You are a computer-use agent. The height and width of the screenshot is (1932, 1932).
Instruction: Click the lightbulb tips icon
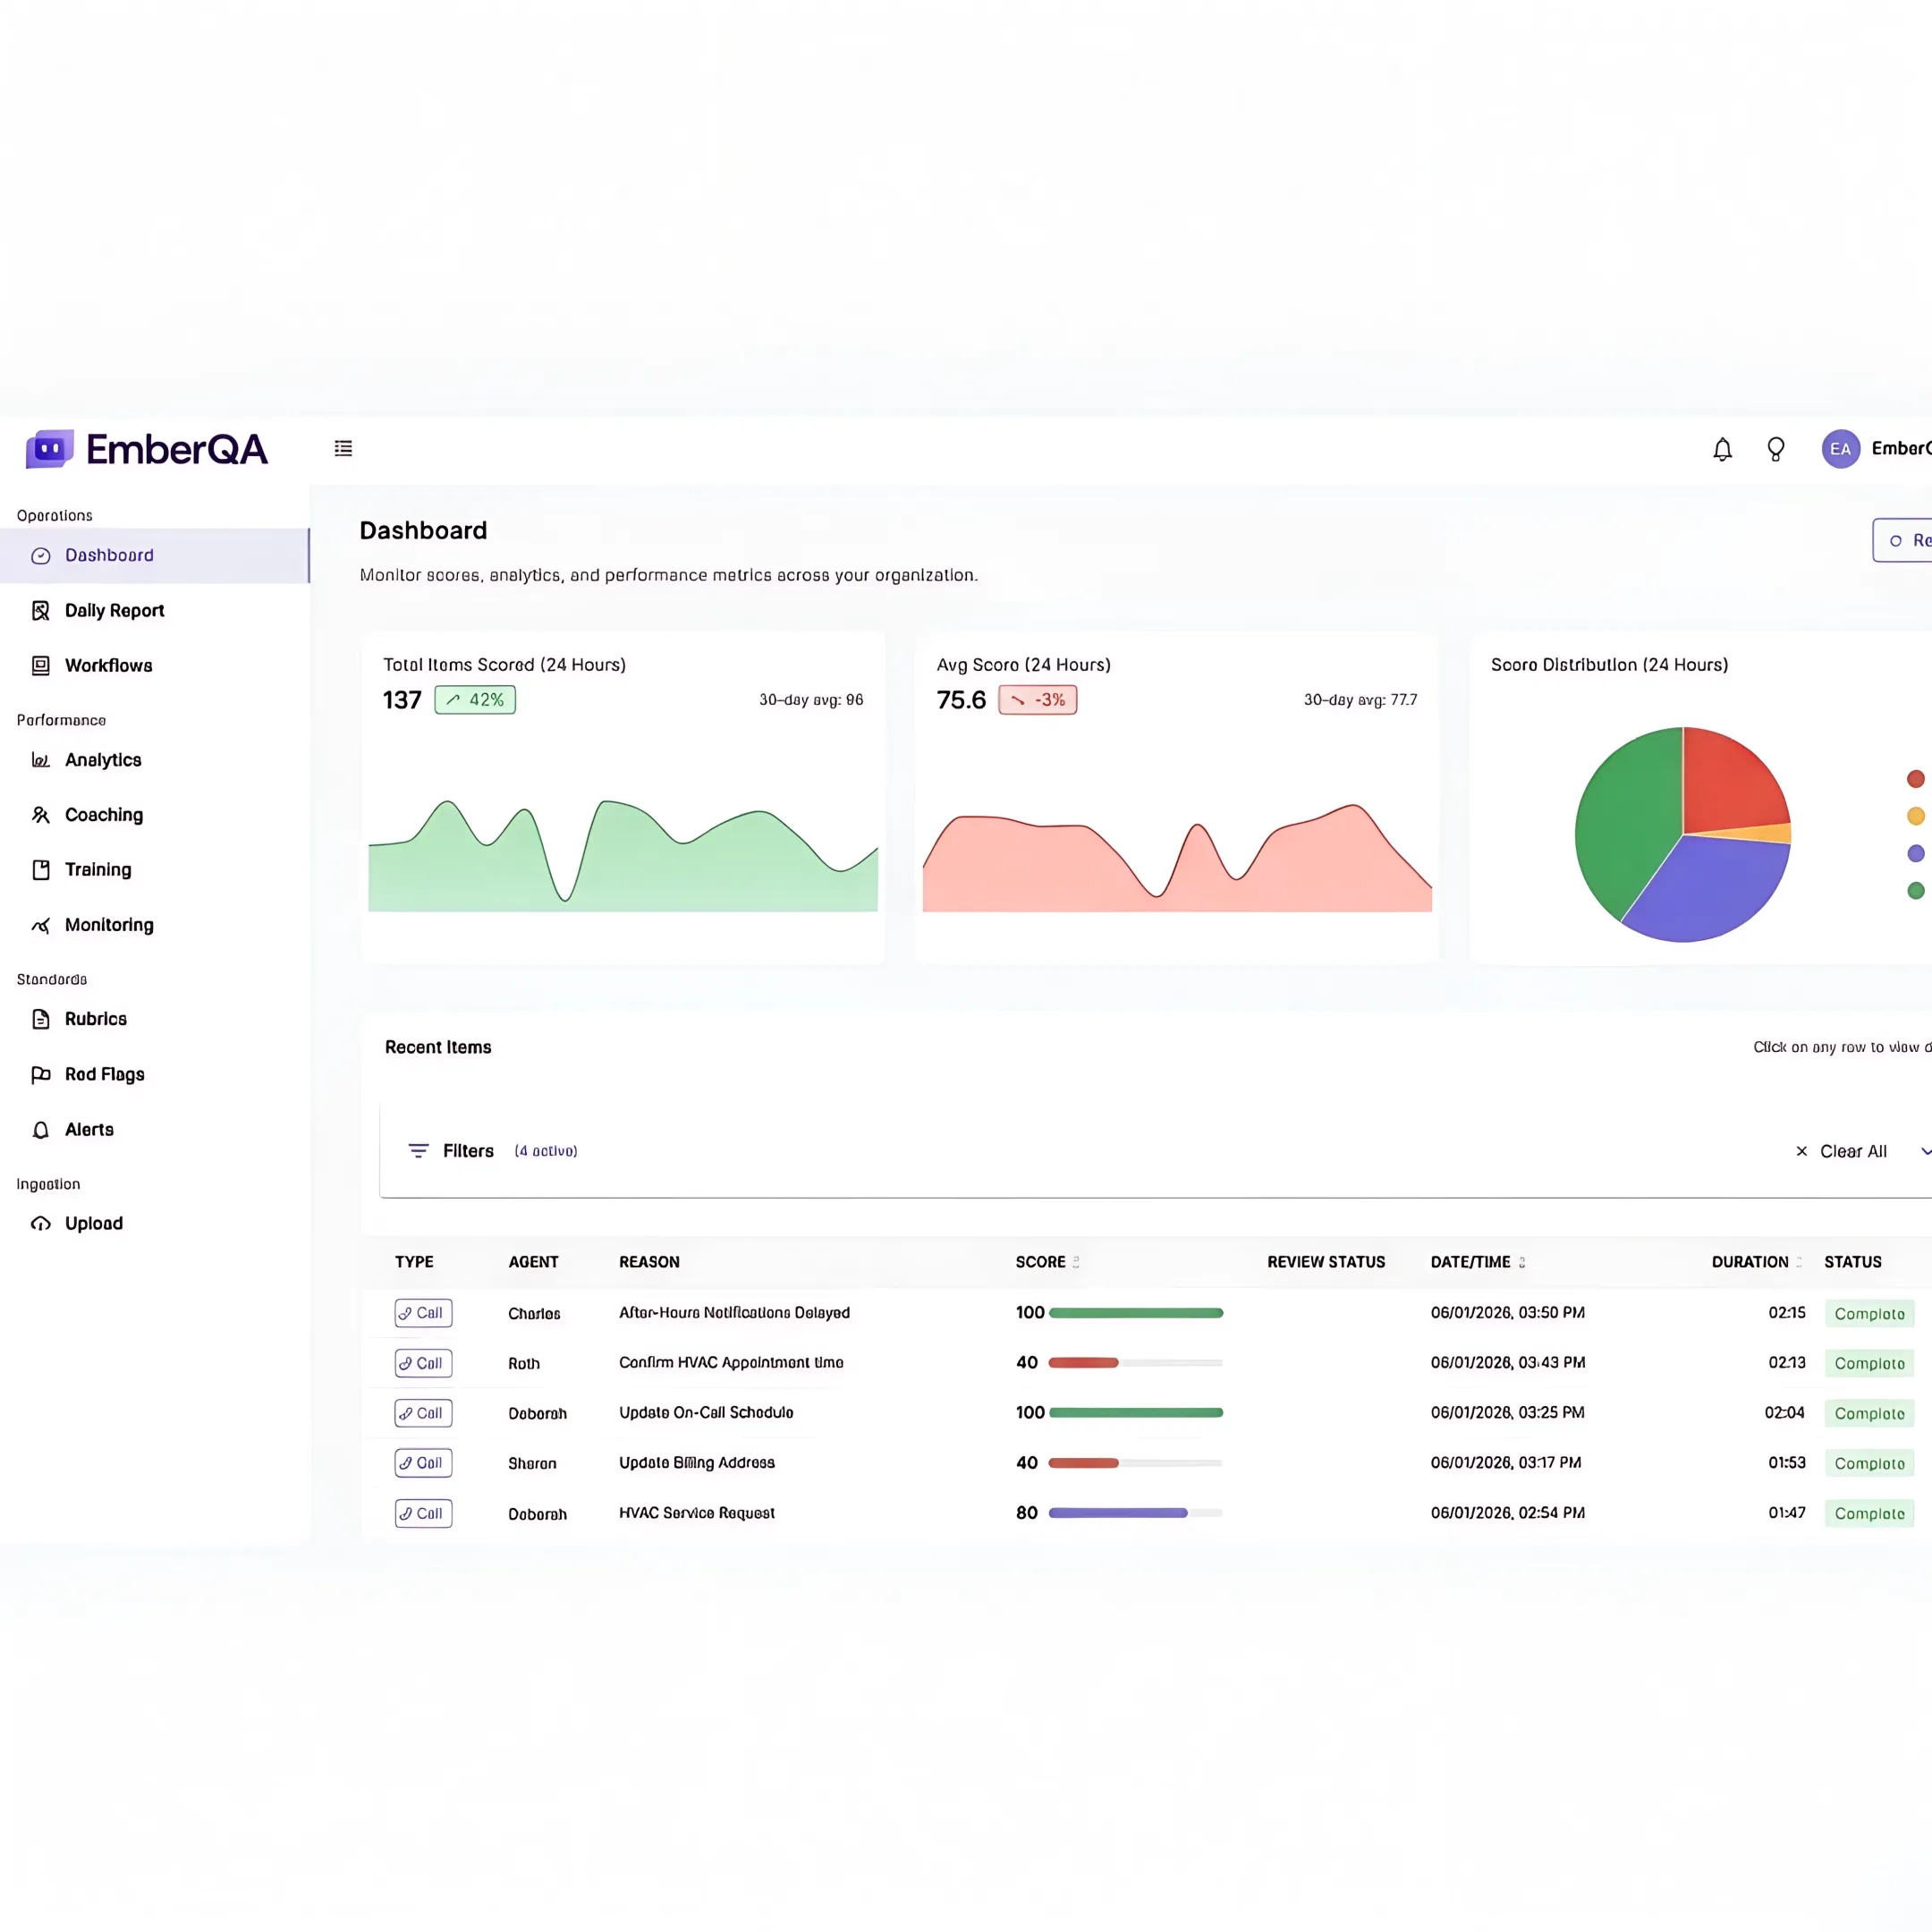click(x=1776, y=449)
